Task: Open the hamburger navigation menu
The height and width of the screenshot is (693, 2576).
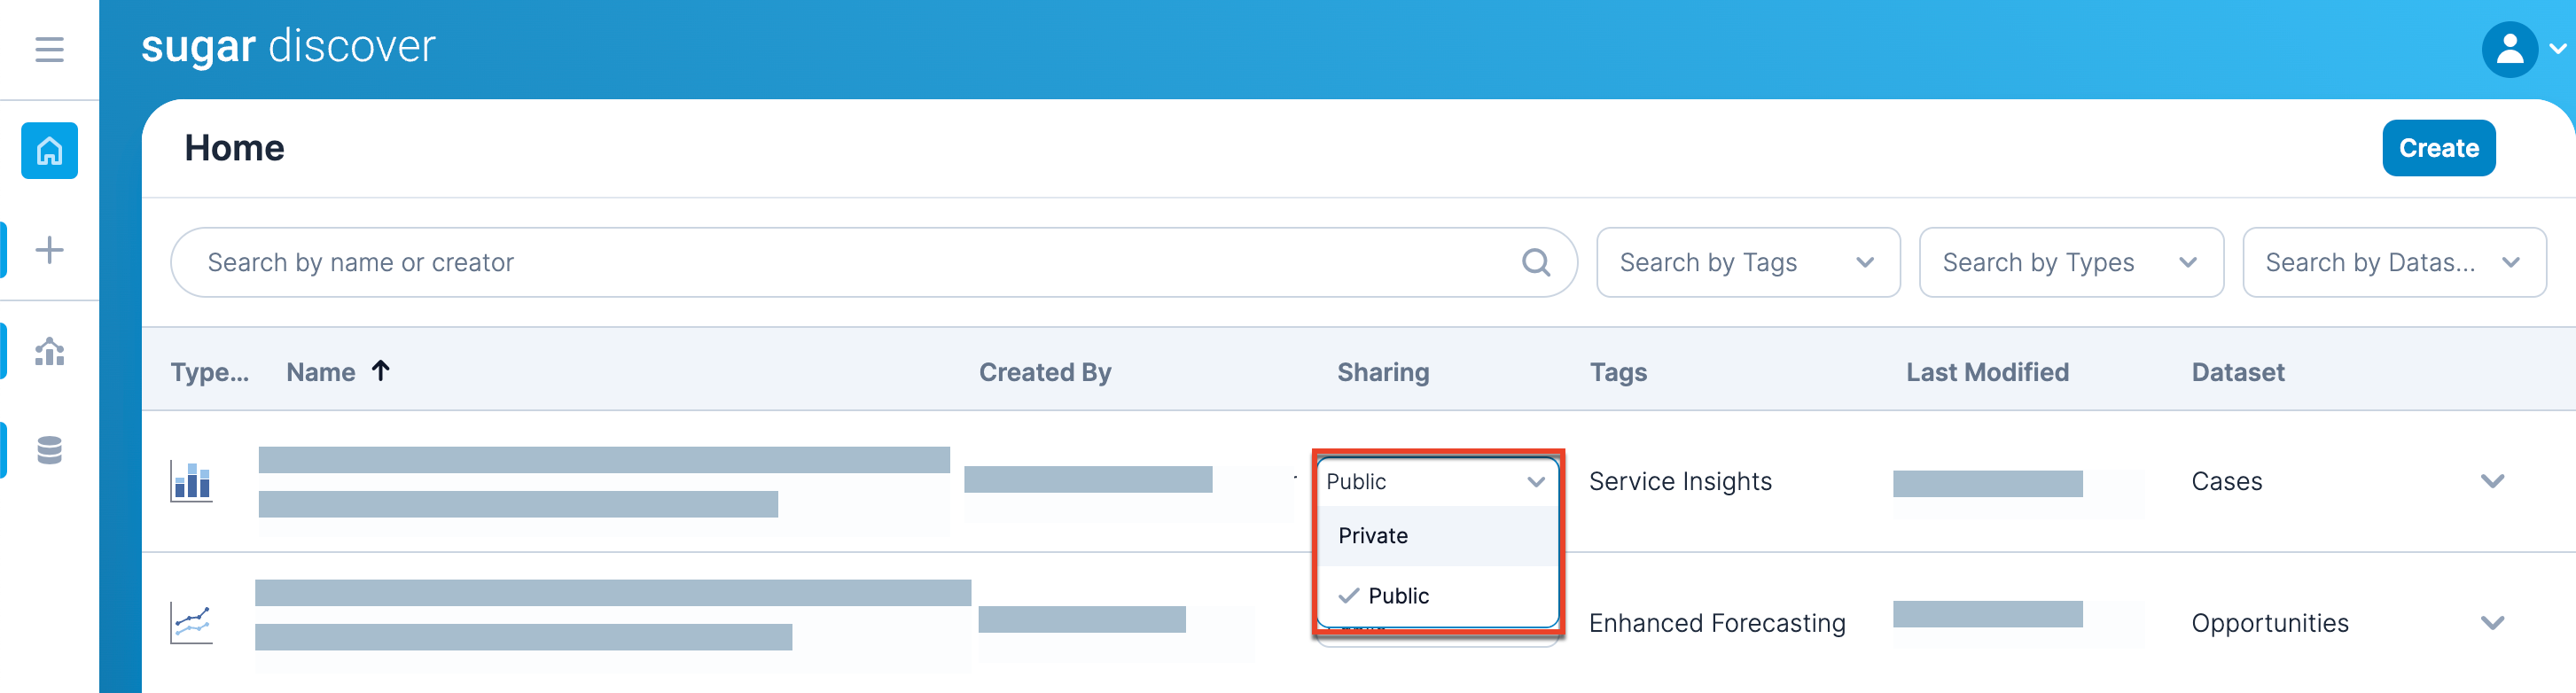Action: pyautogui.click(x=49, y=49)
